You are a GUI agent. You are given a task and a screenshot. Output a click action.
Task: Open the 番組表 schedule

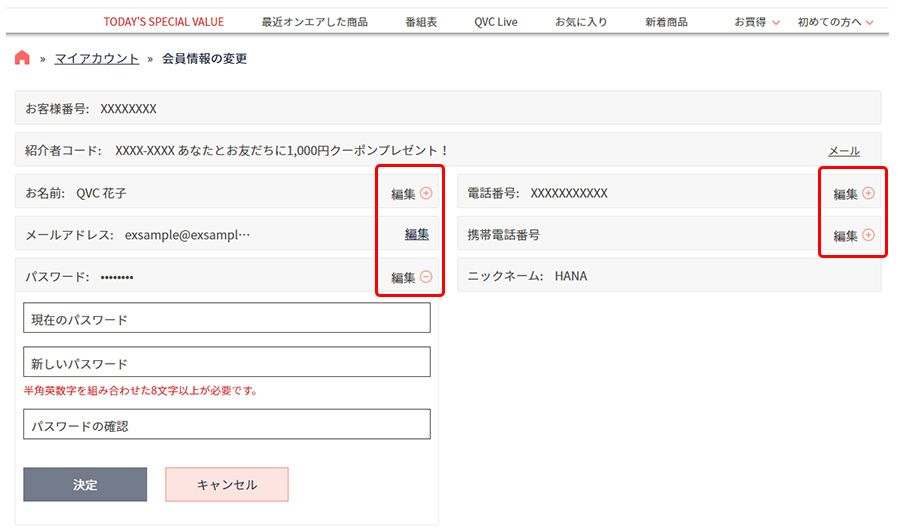click(421, 21)
